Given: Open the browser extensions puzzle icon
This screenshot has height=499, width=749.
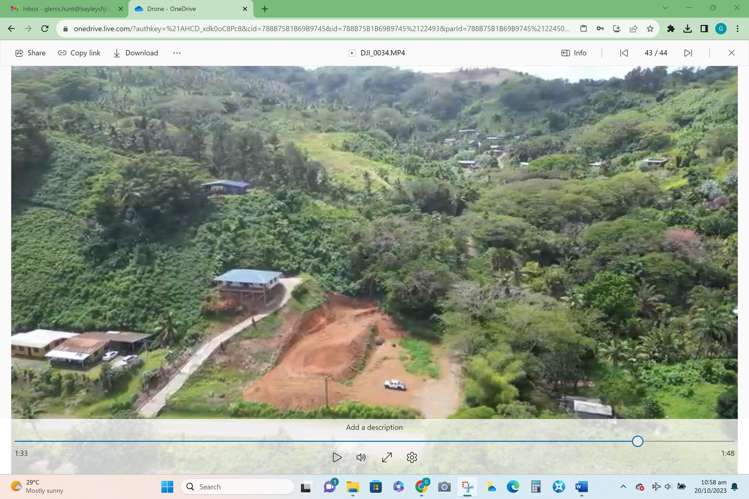Looking at the screenshot, I should 671,29.
